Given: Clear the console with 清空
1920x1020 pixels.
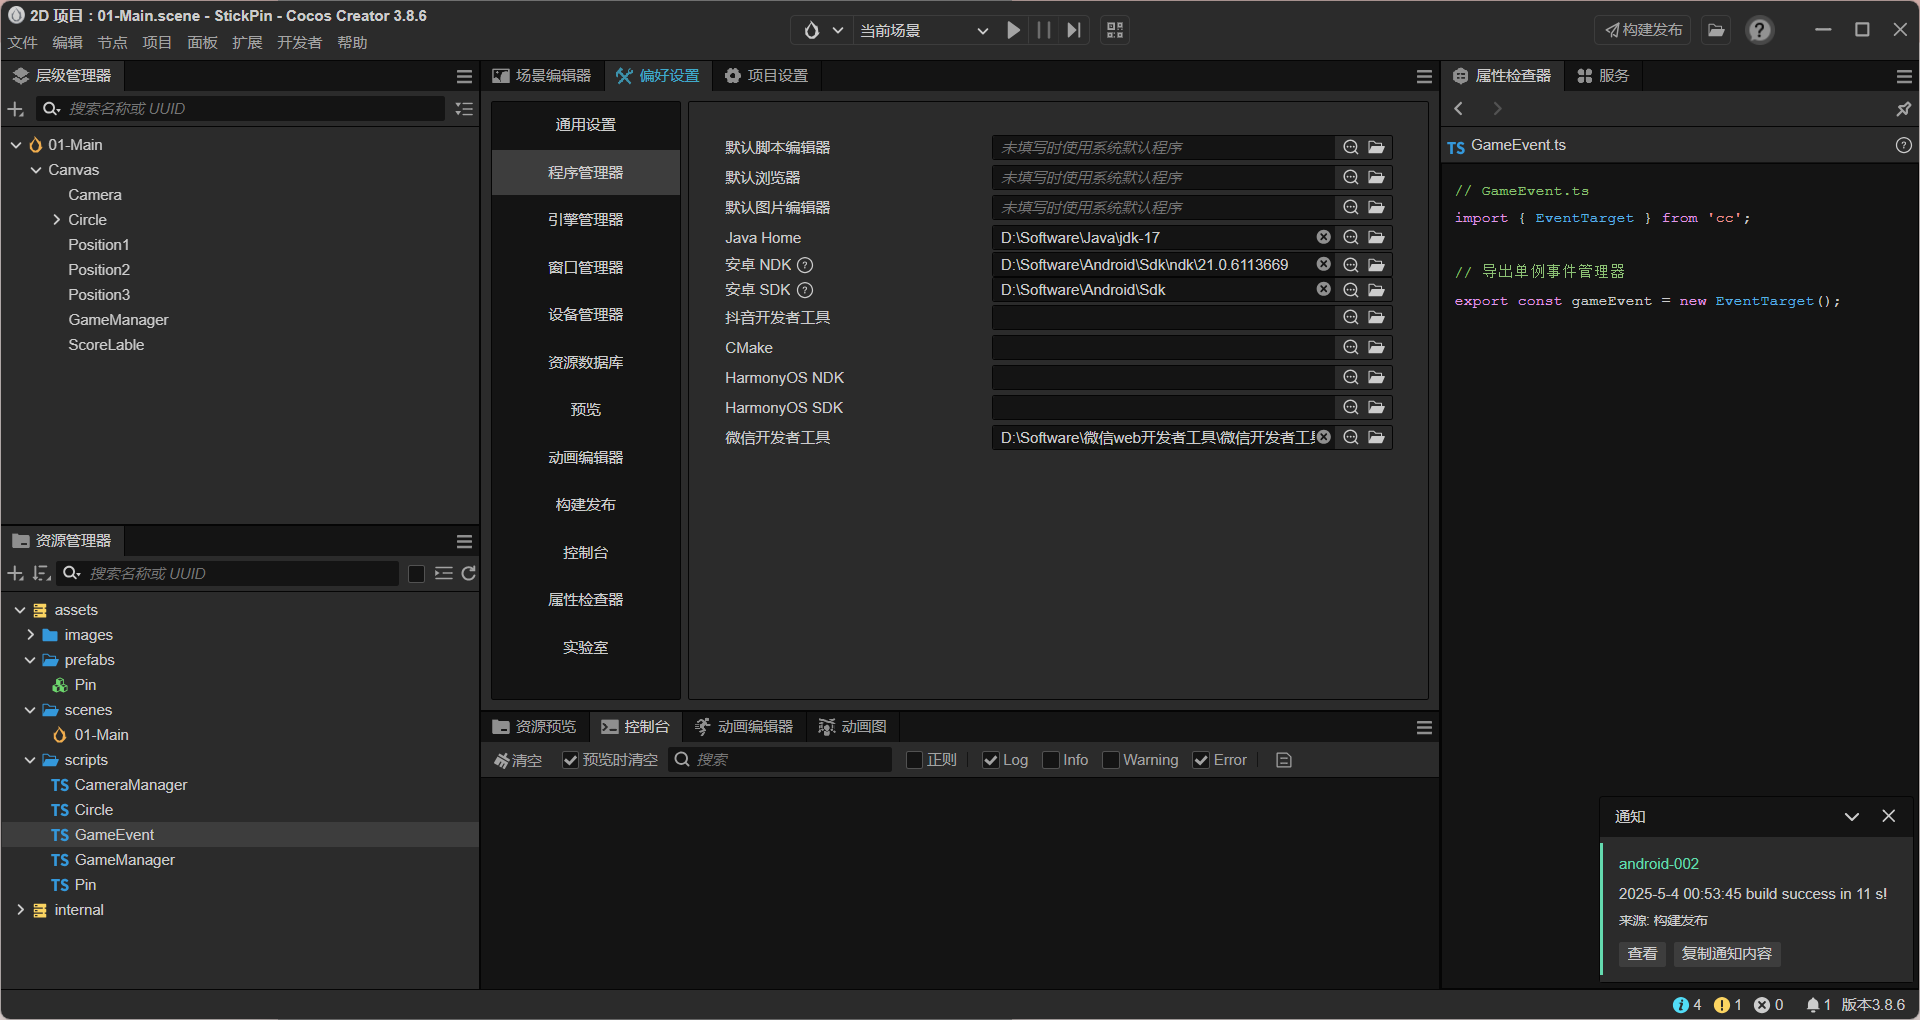Looking at the screenshot, I should coord(518,760).
